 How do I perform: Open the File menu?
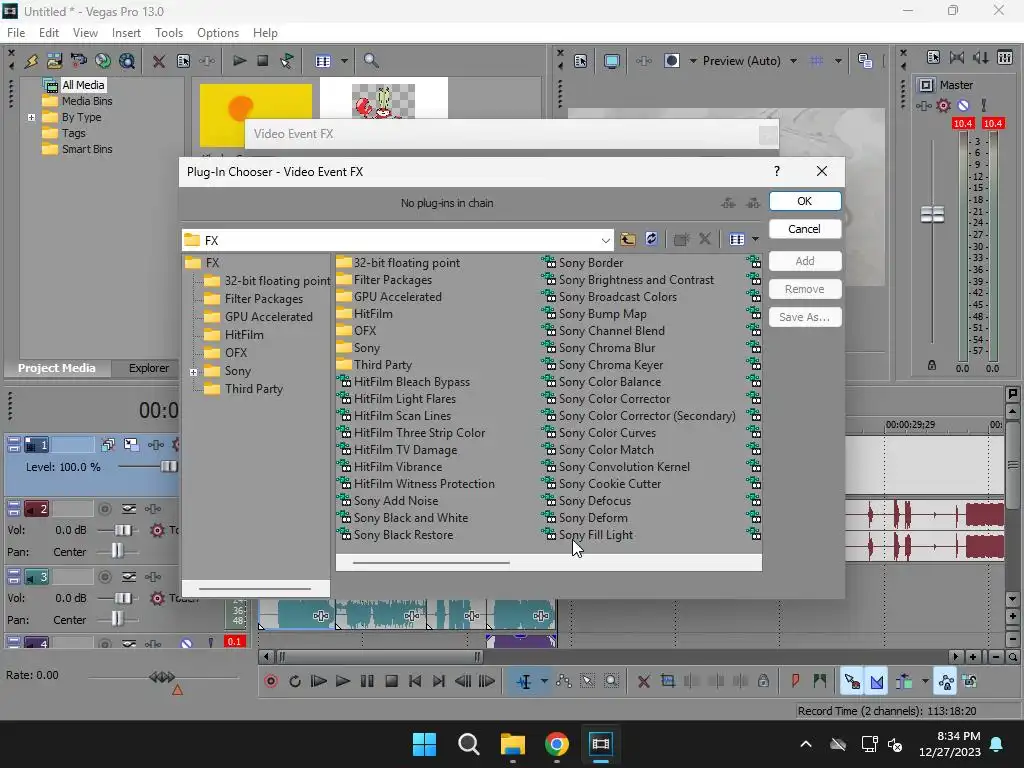pyautogui.click(x=16, y=33)
